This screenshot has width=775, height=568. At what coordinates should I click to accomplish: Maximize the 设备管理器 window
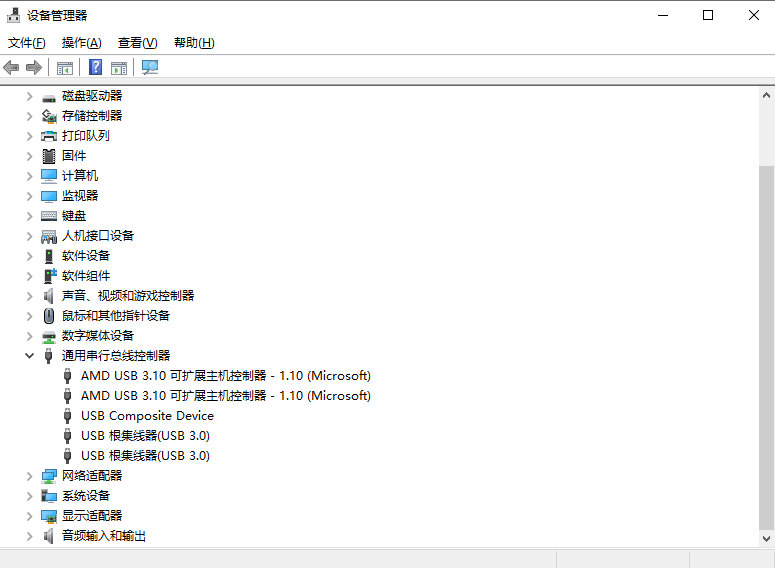pyautogui.click(x=708, y=15)
